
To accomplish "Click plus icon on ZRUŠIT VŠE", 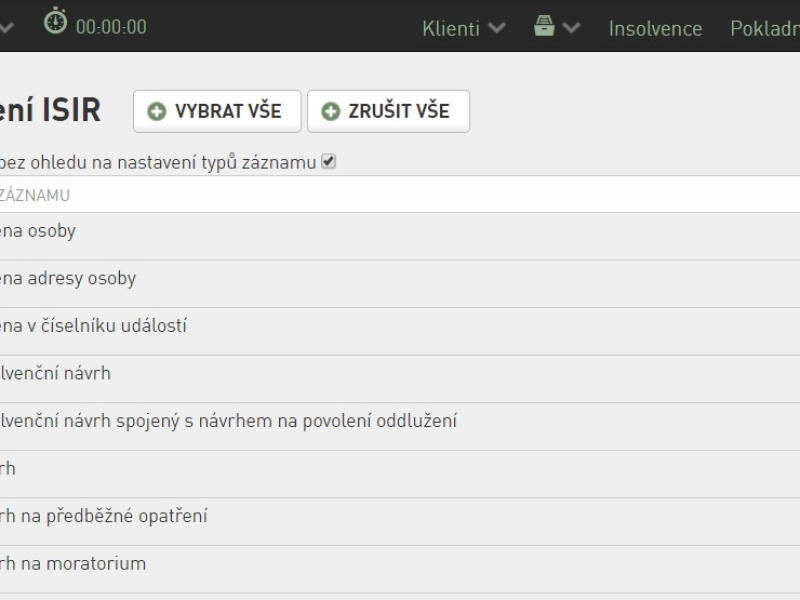I will [331, 111].
